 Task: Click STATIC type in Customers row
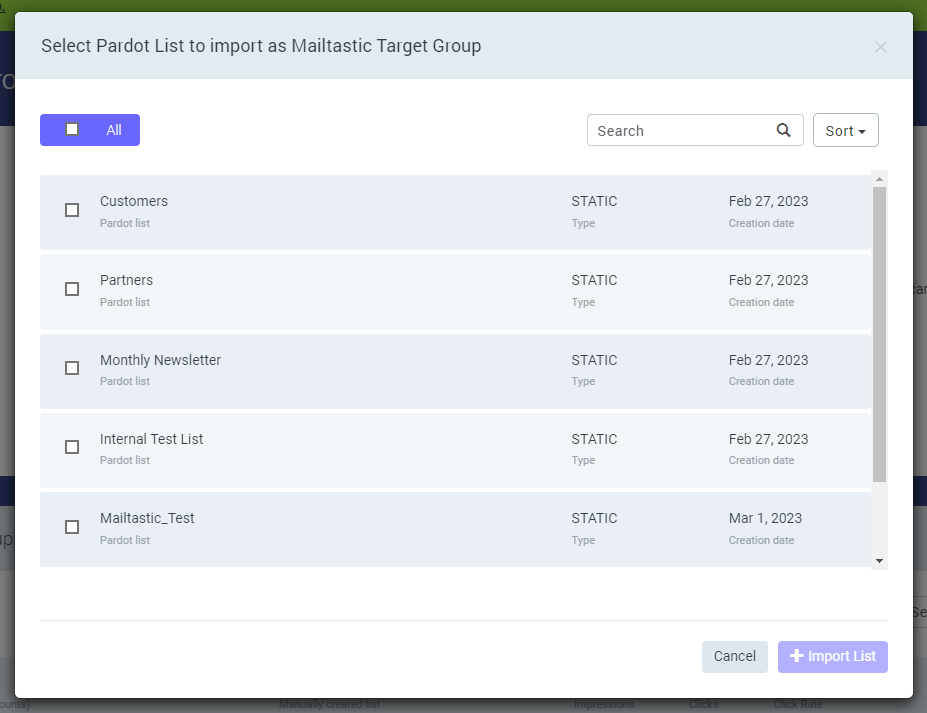594,201
